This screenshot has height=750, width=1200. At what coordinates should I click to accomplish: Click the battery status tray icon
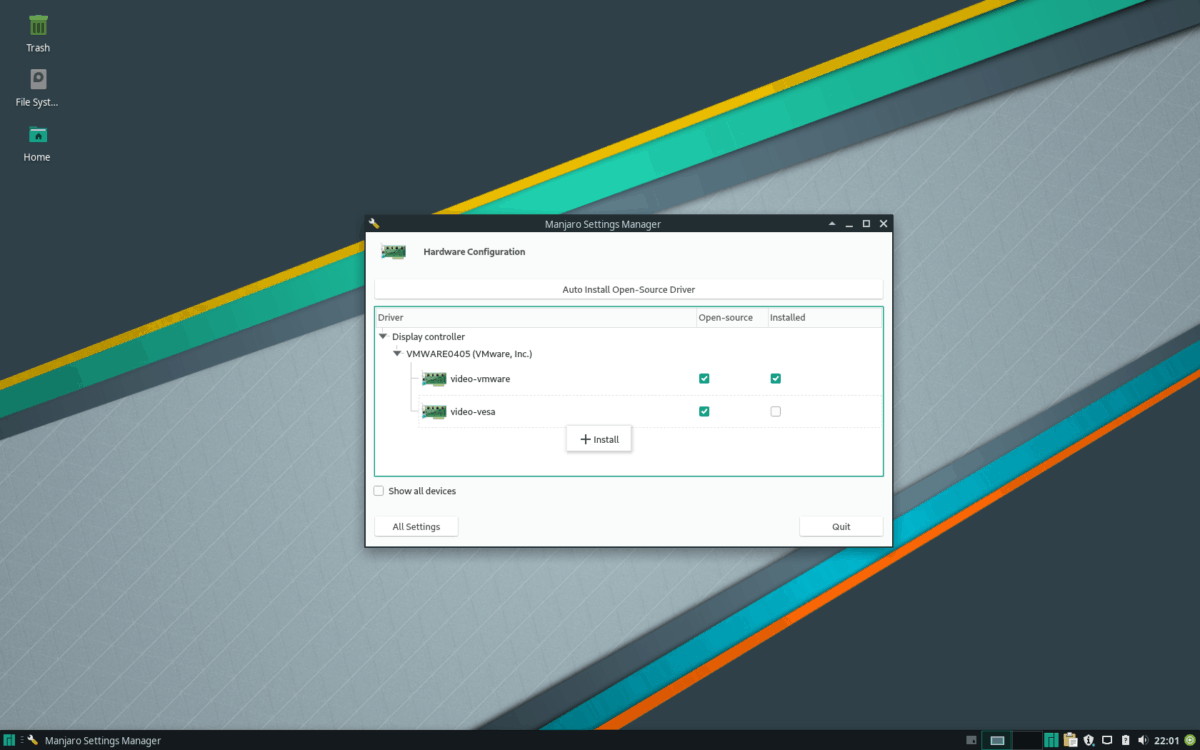click(x=1125, y=740)
